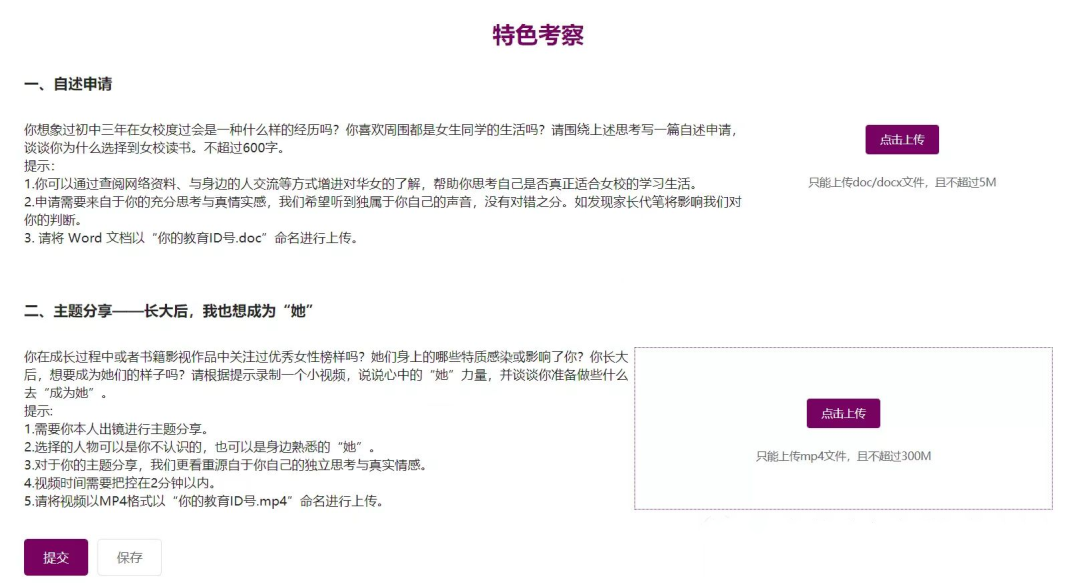
Task: Click tip 需要你本人出镜进行主题分享
Action: (116, 429)
